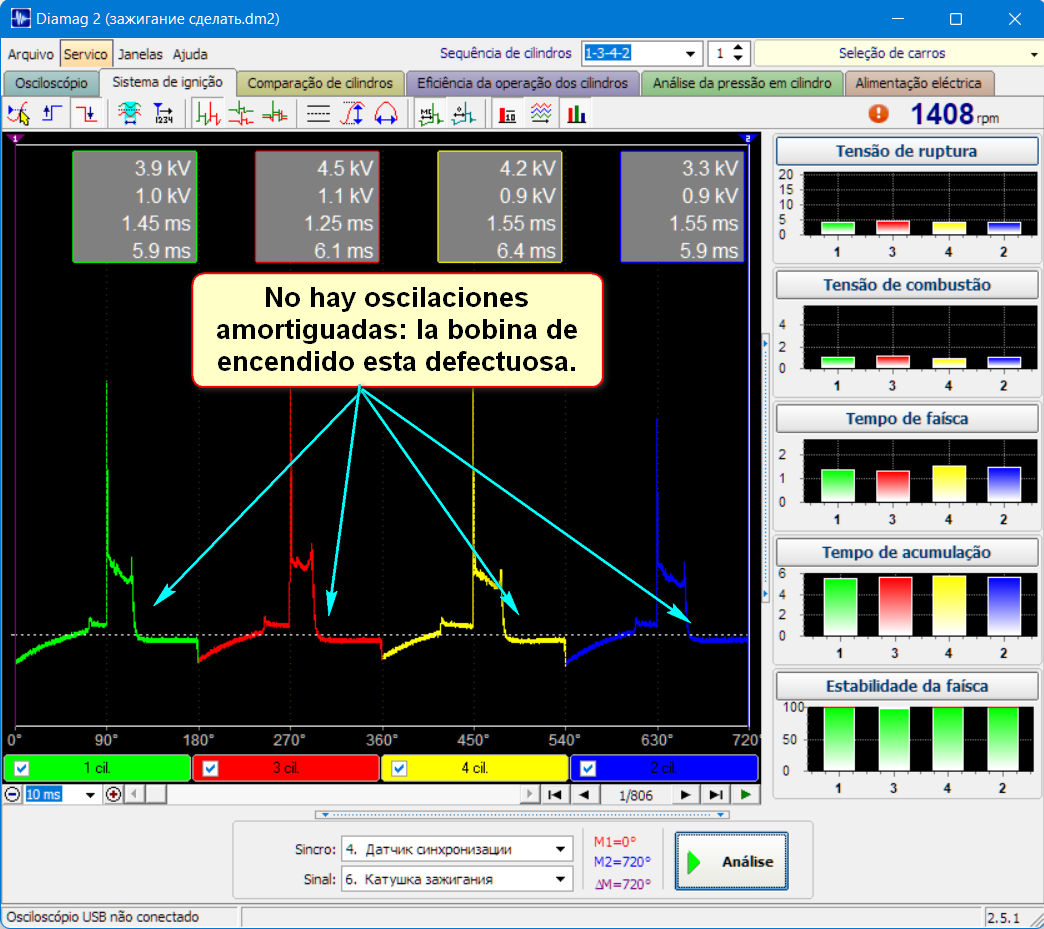Zoom in timebase with plus icon

pos(113,794)
